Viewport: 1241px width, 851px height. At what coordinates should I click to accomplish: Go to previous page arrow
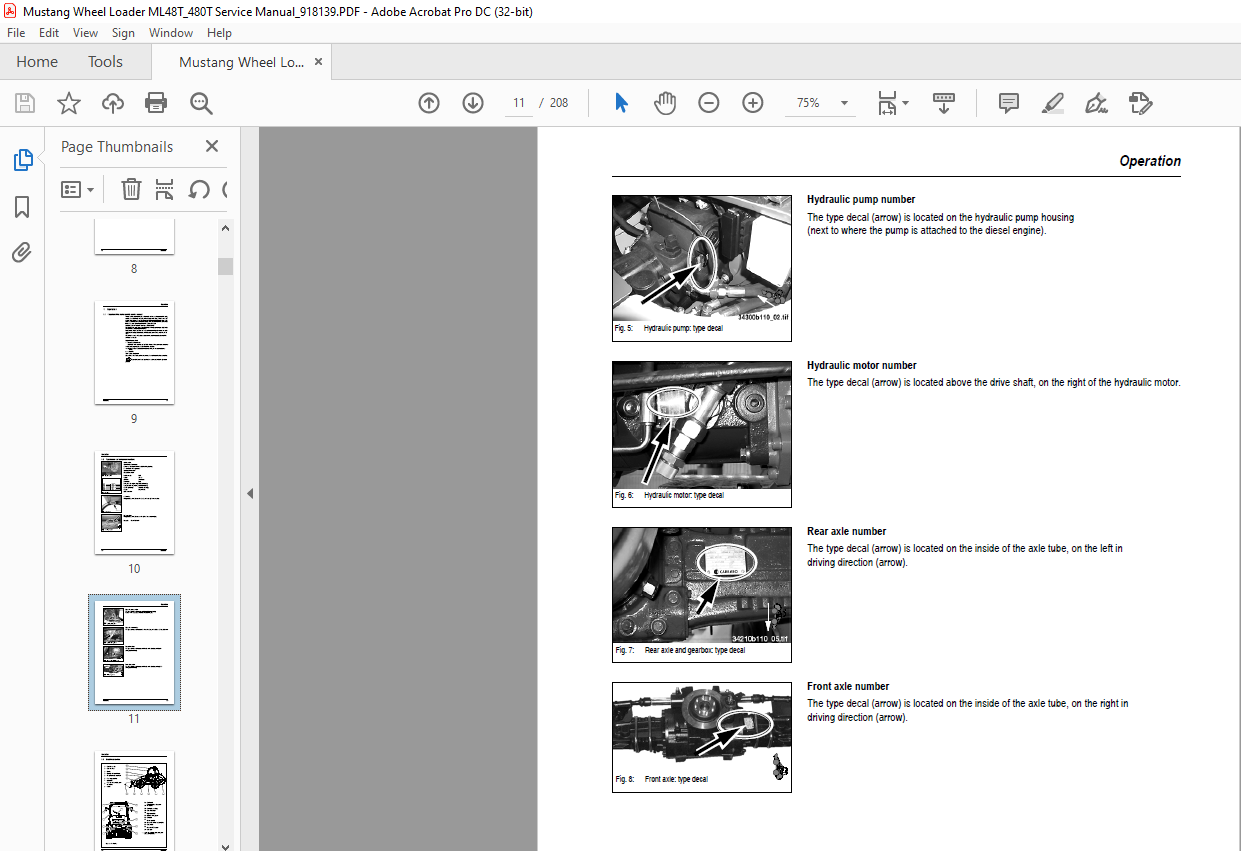429,103
